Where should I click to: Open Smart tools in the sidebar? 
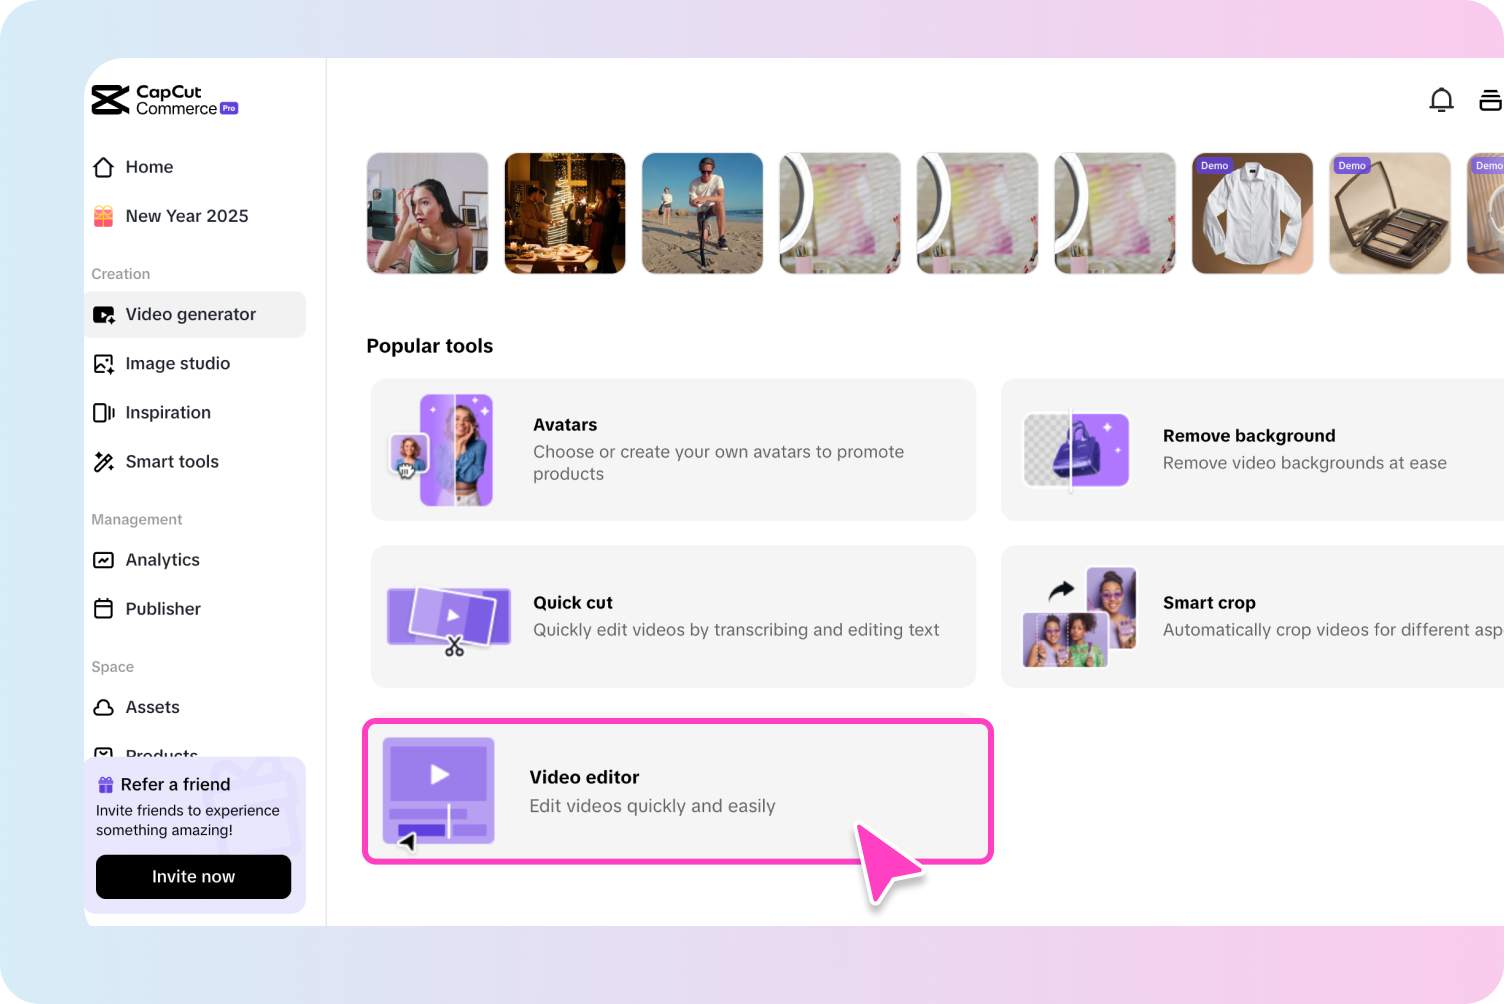(x=172, y=461)
